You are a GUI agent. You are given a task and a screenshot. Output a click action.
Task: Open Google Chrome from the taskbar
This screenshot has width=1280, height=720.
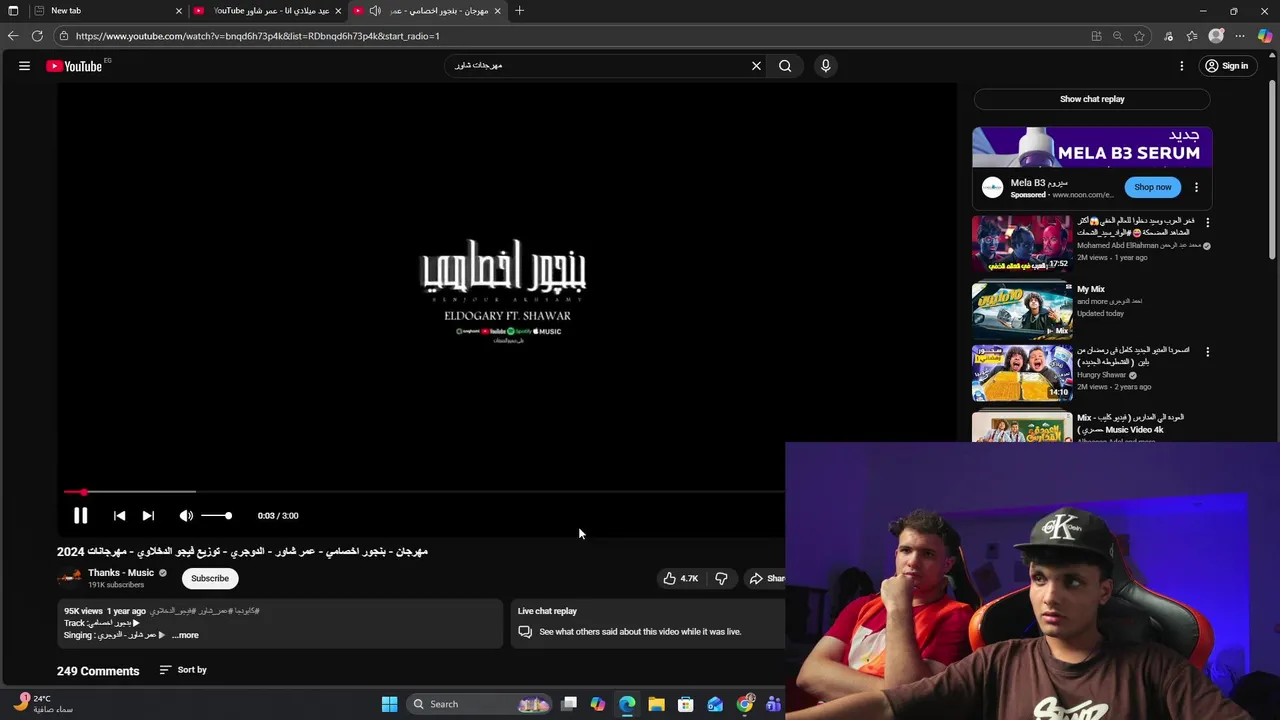pyautogui.click(x=745, y=704)
